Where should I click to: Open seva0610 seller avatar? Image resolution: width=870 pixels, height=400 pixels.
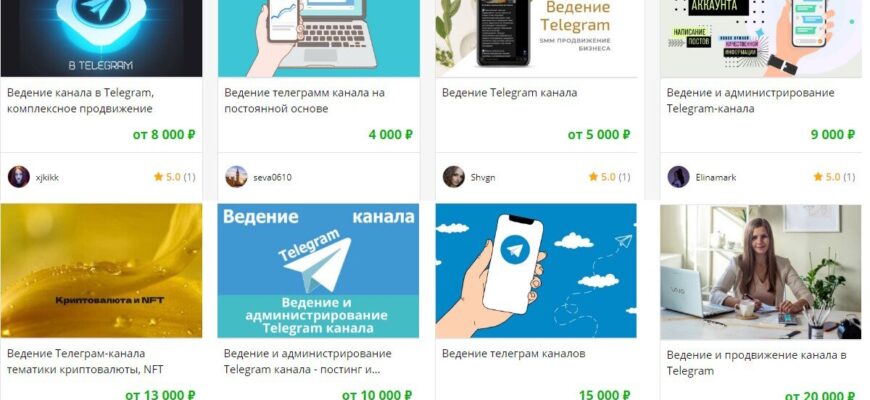[236, 177]
